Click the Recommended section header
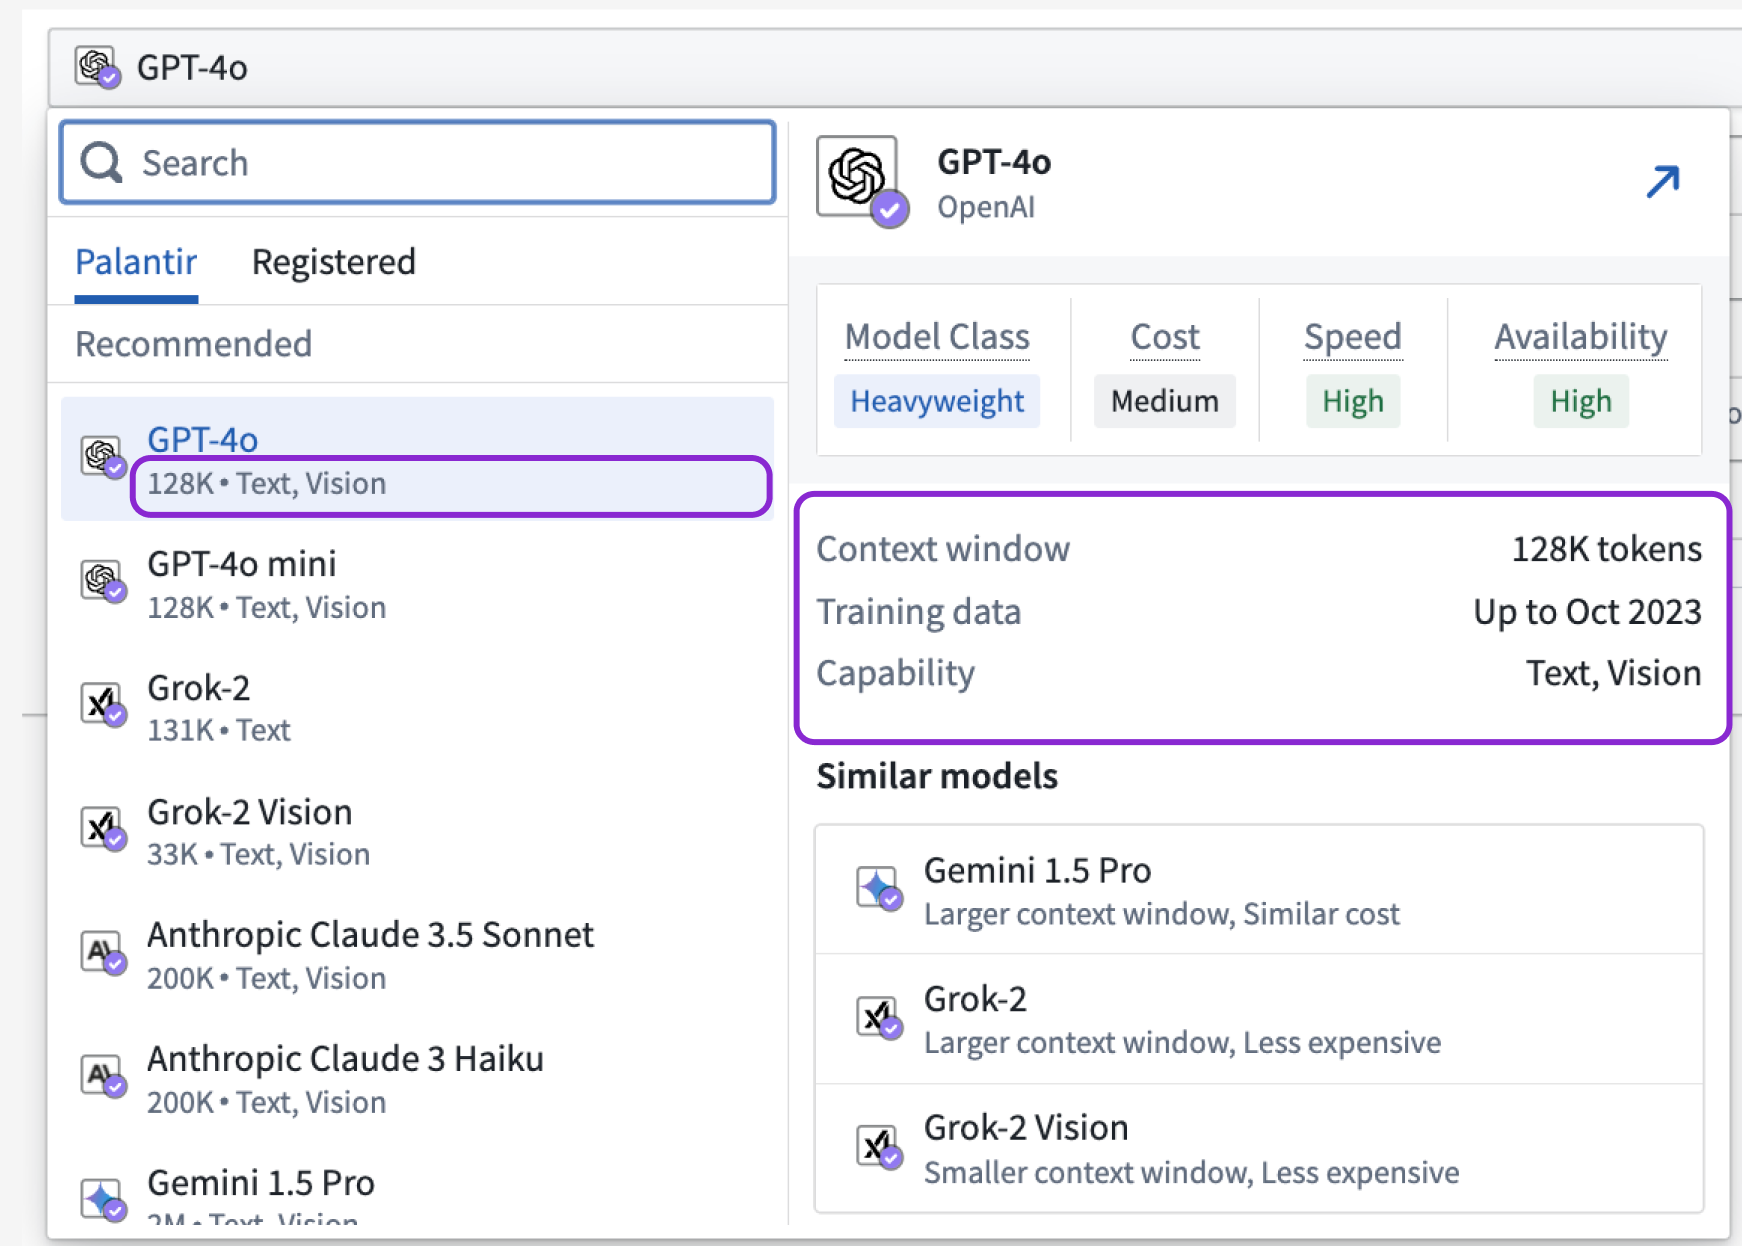 tap(194, 344)
